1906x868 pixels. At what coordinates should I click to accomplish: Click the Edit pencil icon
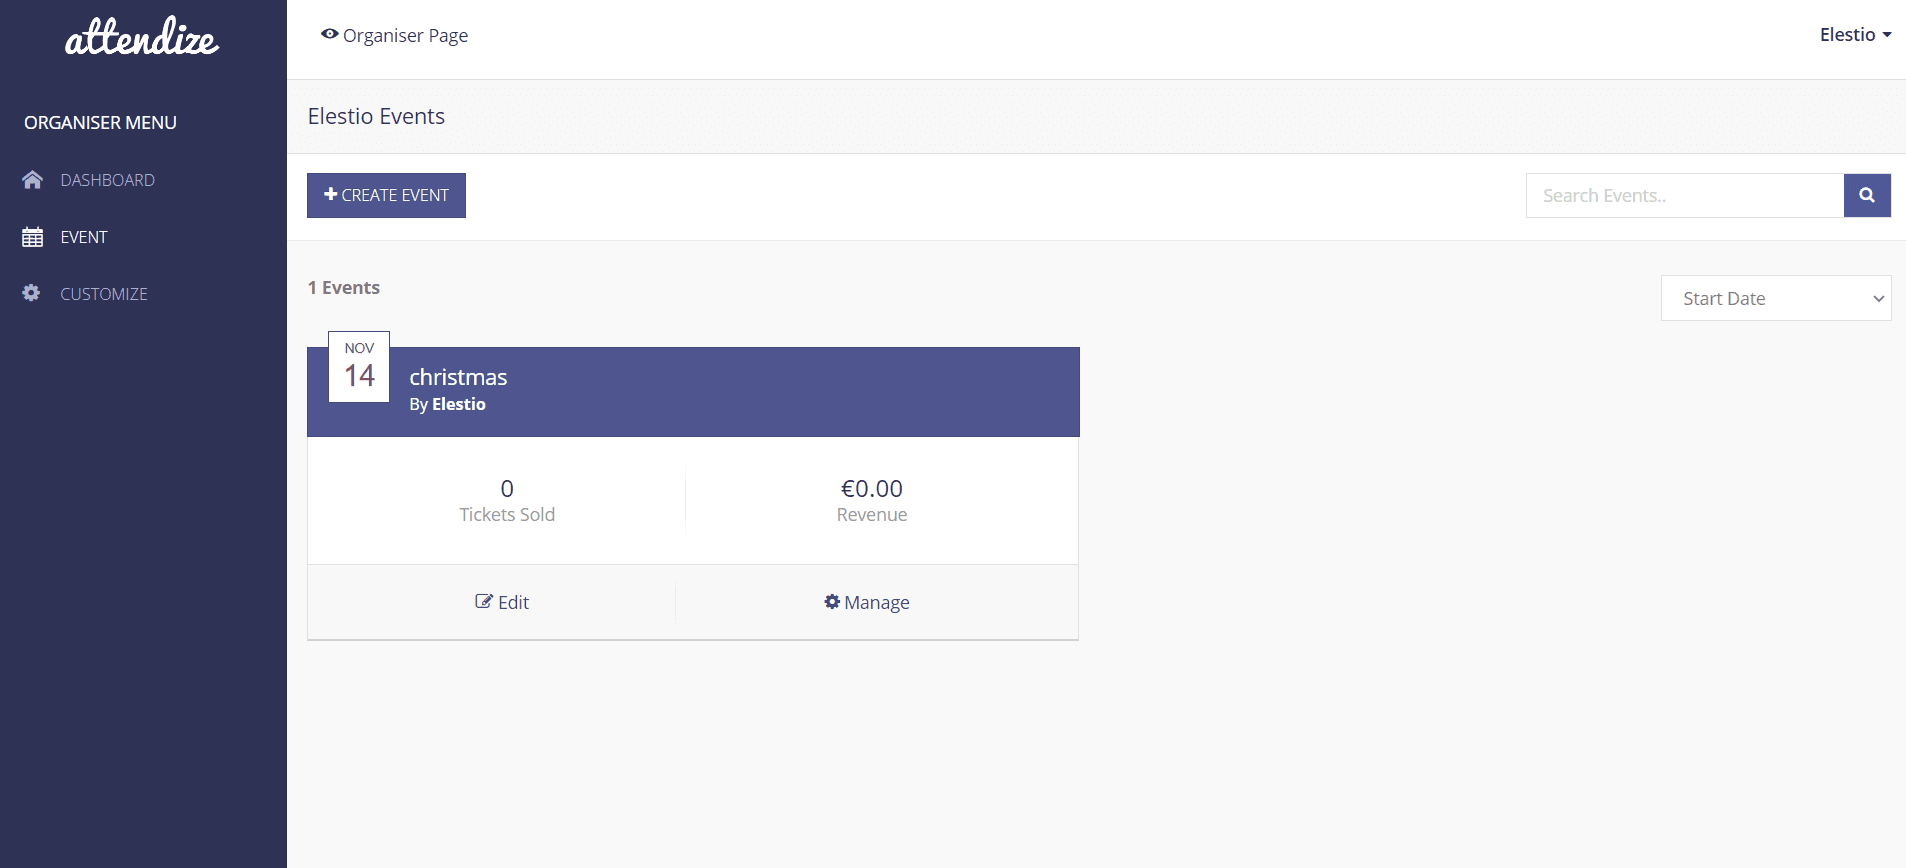coord(484,601)
